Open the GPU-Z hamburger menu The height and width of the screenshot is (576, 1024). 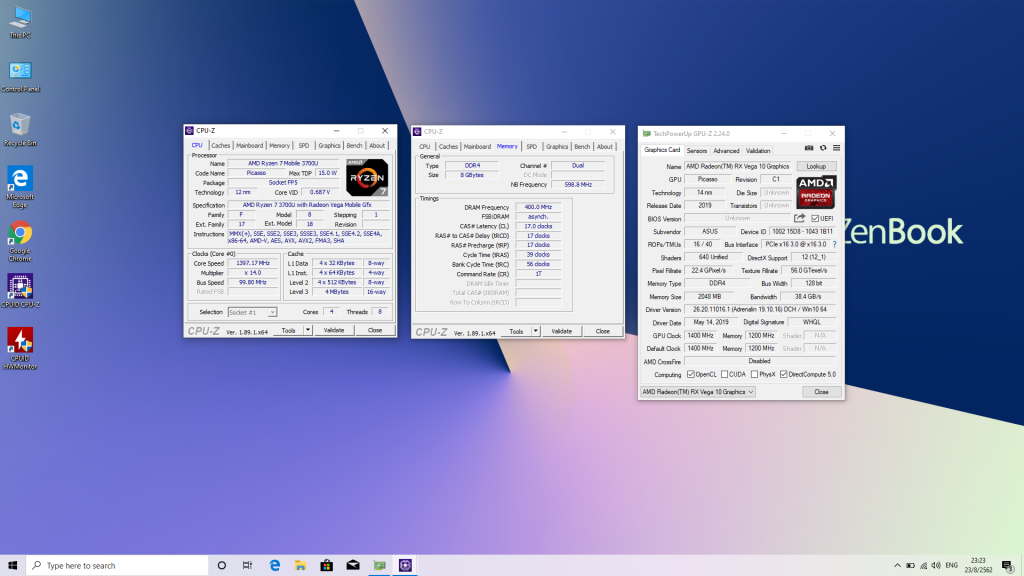(837, 148)
